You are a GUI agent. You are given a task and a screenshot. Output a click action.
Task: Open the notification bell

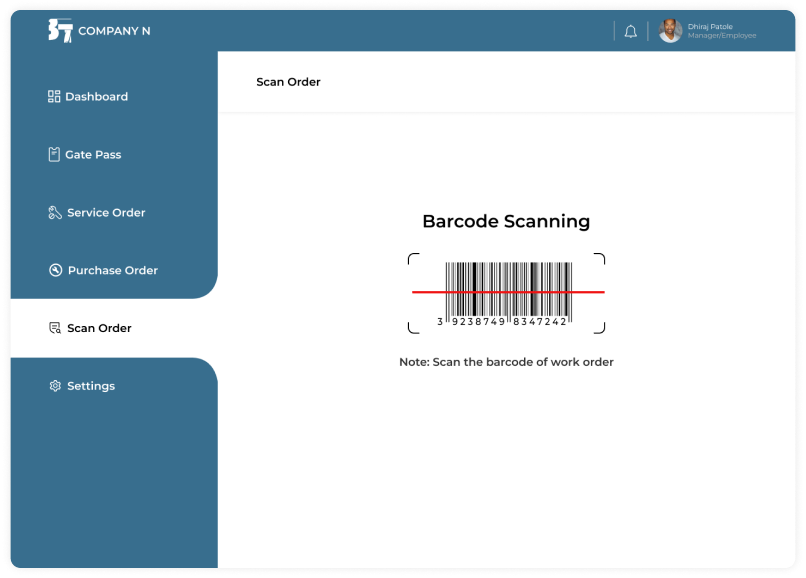tap(630, 31)
